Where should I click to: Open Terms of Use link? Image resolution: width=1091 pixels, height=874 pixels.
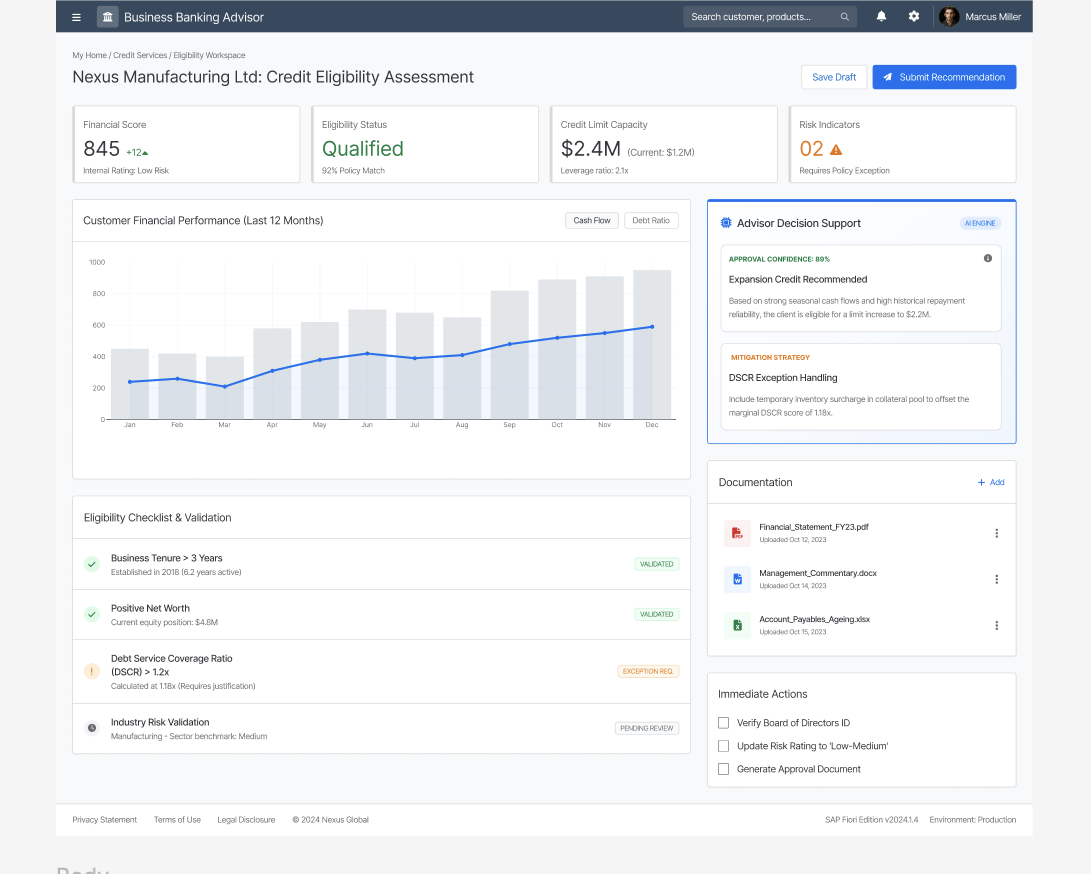tap(177, 820)
